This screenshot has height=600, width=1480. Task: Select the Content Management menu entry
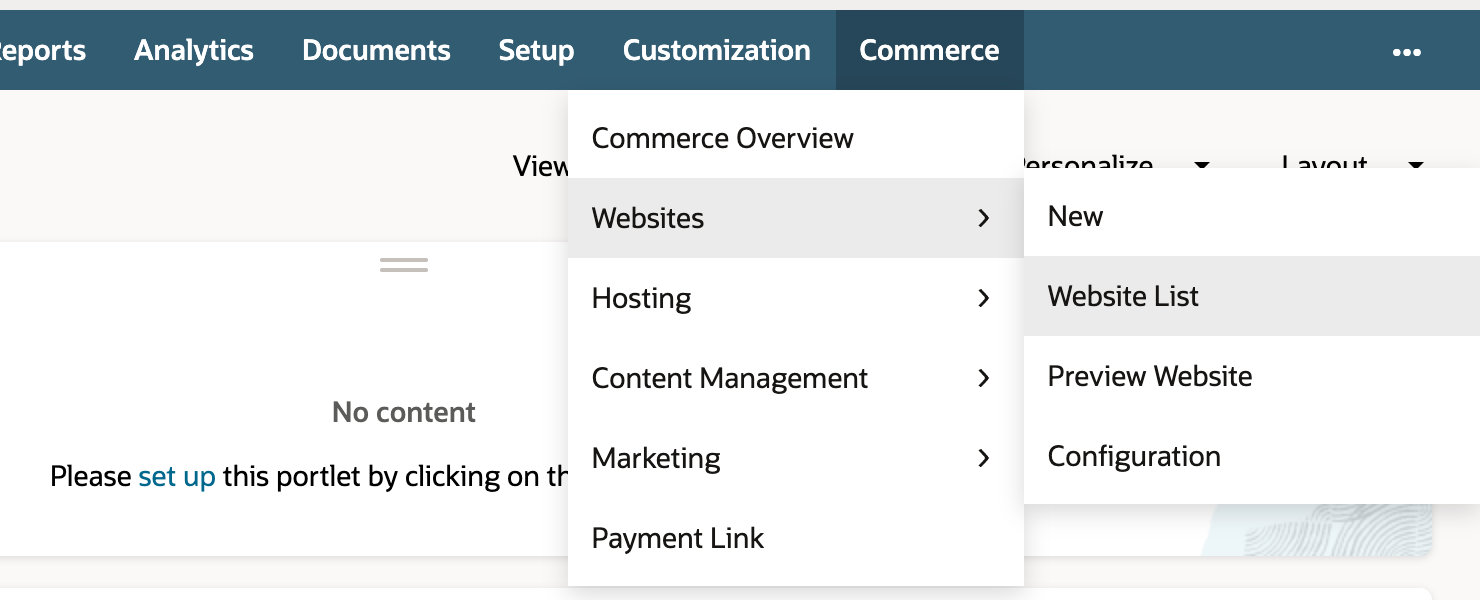pyautogui.click(x=796, y=378)
